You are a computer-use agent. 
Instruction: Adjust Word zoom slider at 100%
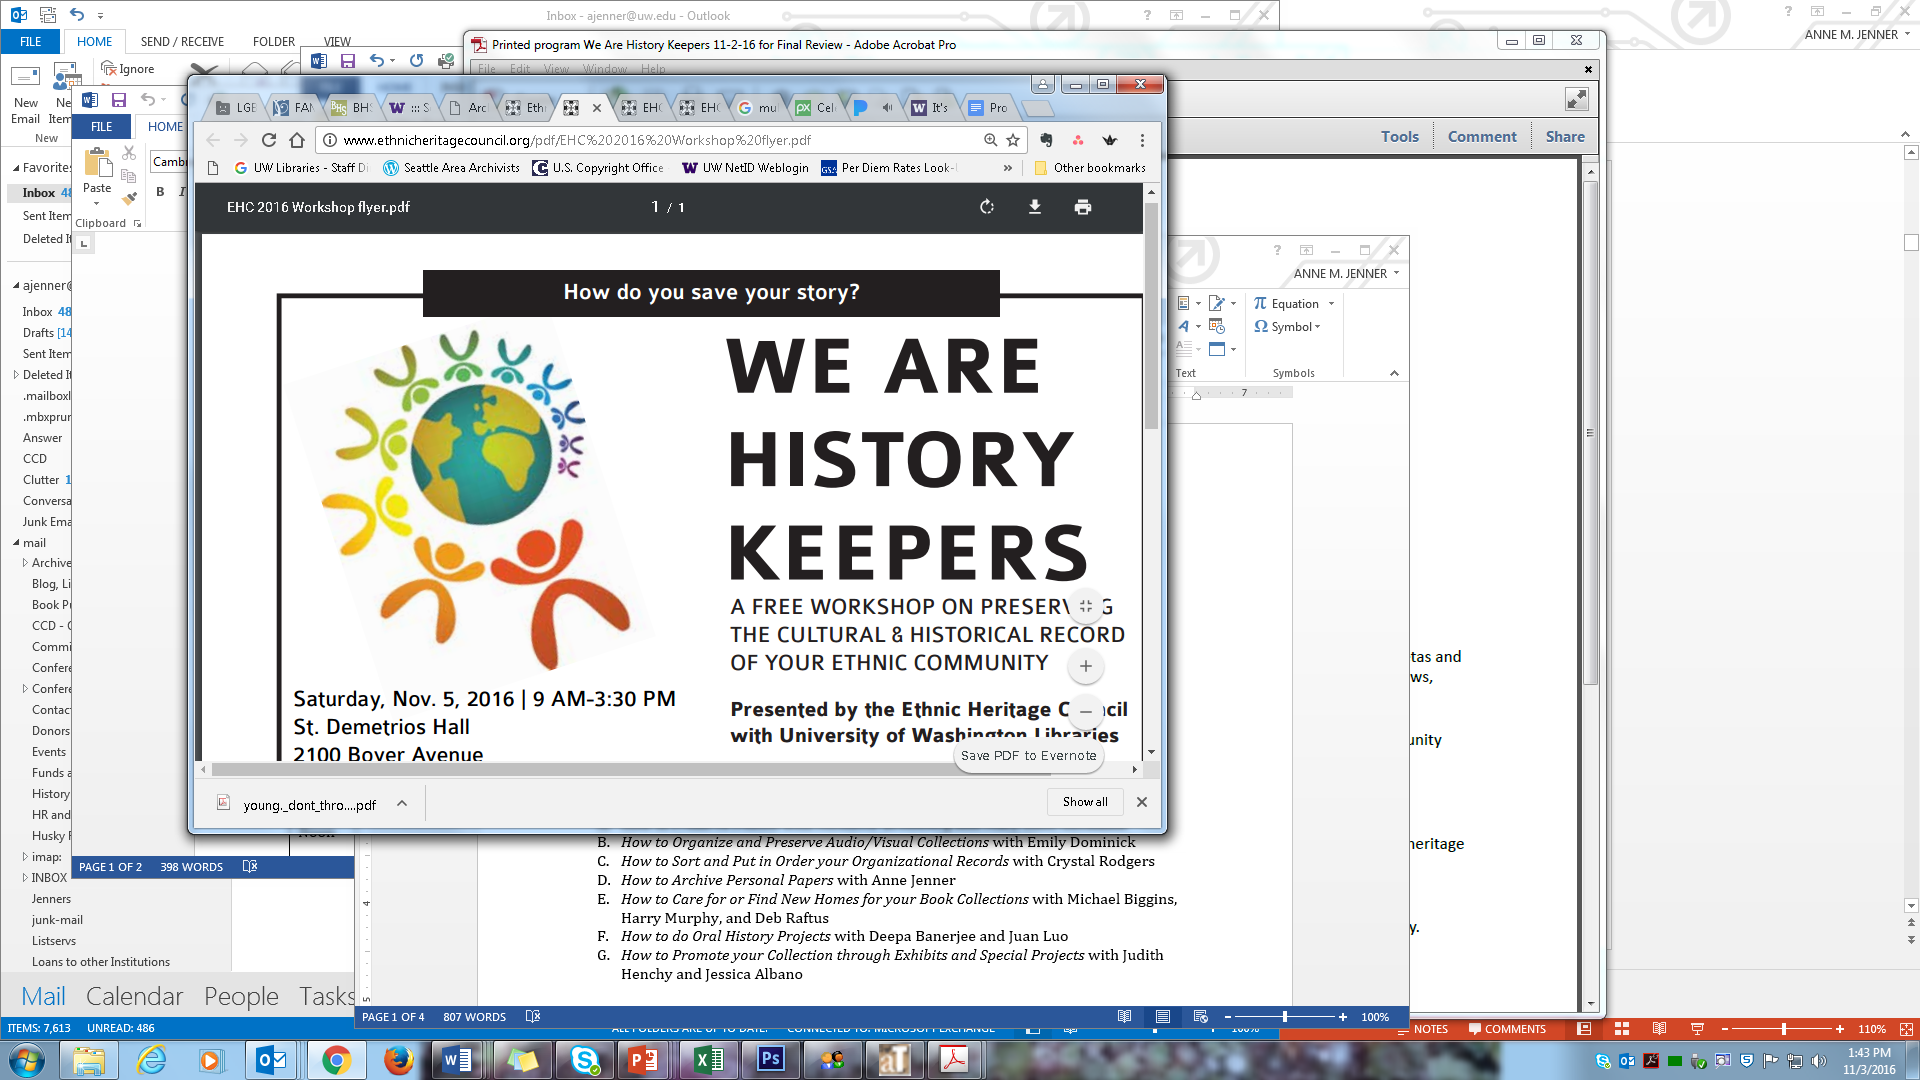point(1285,1017)
